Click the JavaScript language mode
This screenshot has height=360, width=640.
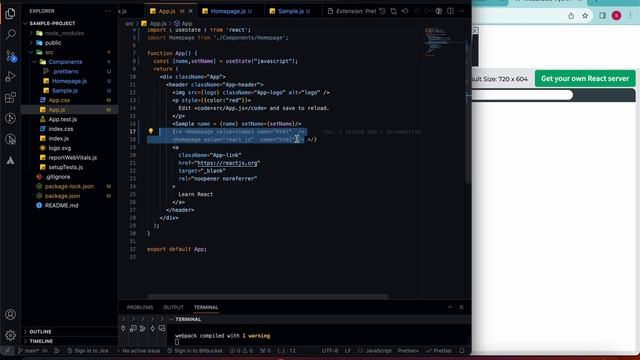(378, 351)
